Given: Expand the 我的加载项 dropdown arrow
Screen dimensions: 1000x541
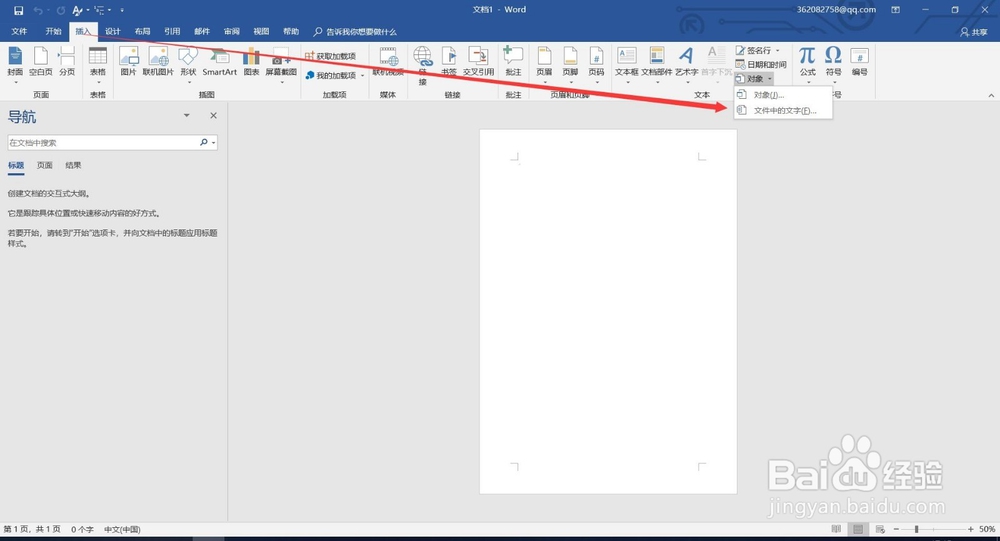Looking at the screenshot, I should click(362, 75).
